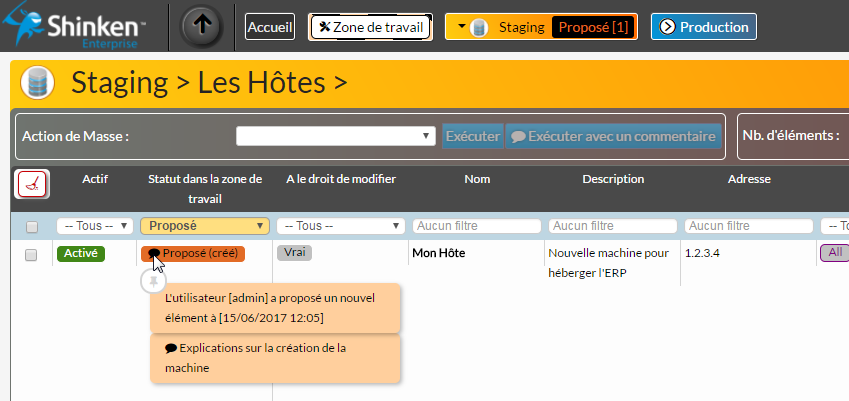849x401 pixels.
Task: Click the Nom filter input field
Action: [x=476, y=226]
